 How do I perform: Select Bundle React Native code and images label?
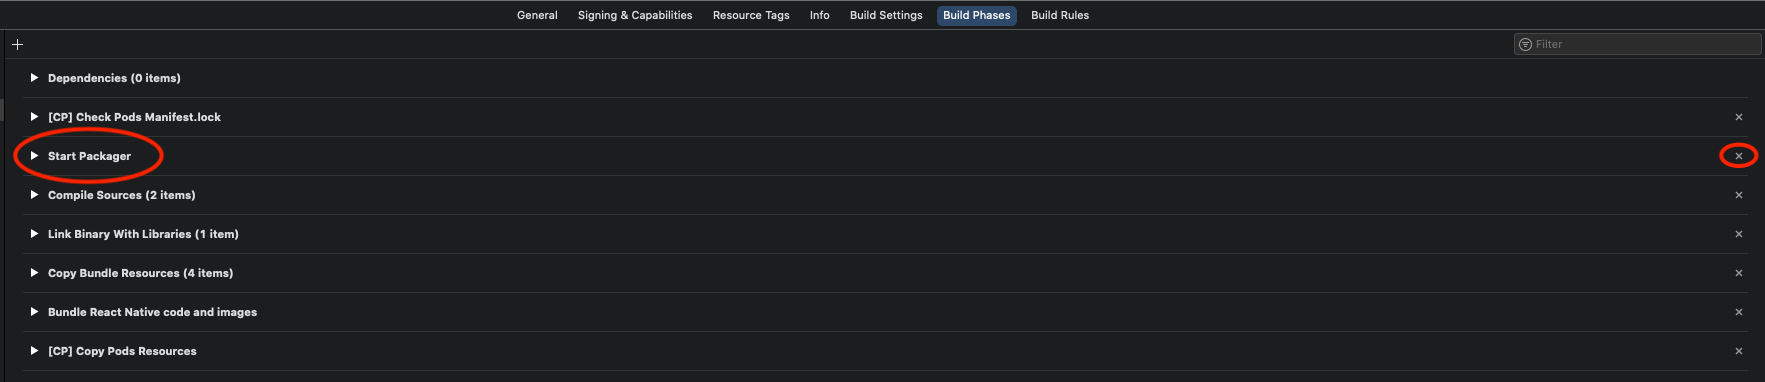pyautogui.click(x=152, y=312)
